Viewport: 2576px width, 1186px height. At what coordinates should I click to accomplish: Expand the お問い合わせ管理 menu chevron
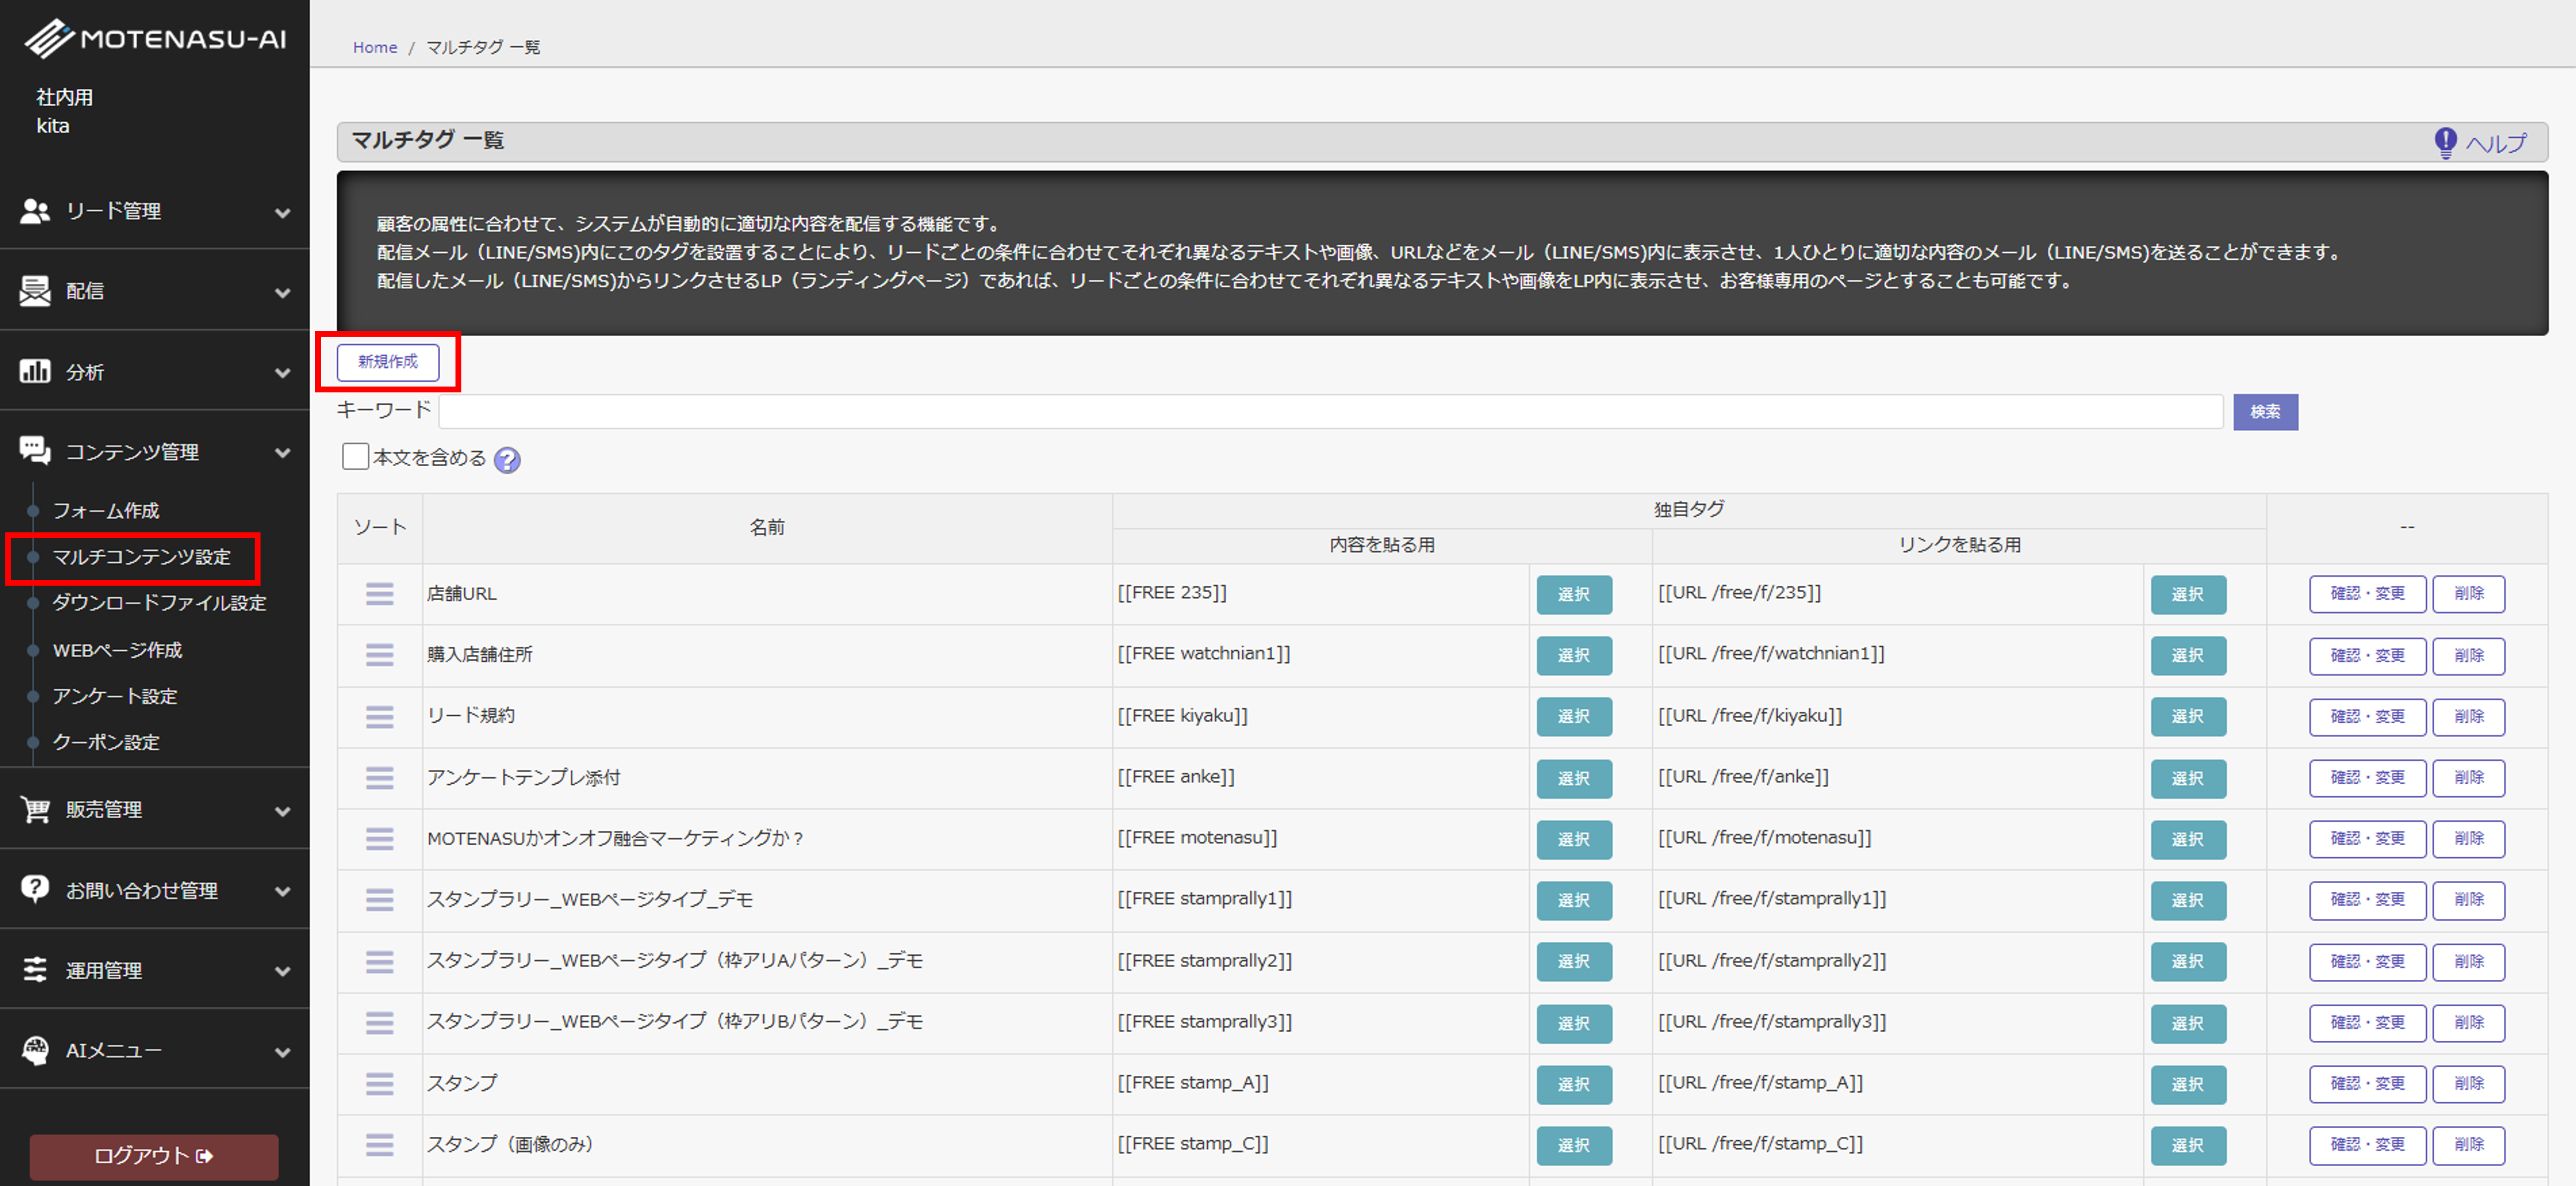click(x=283, y=891)
